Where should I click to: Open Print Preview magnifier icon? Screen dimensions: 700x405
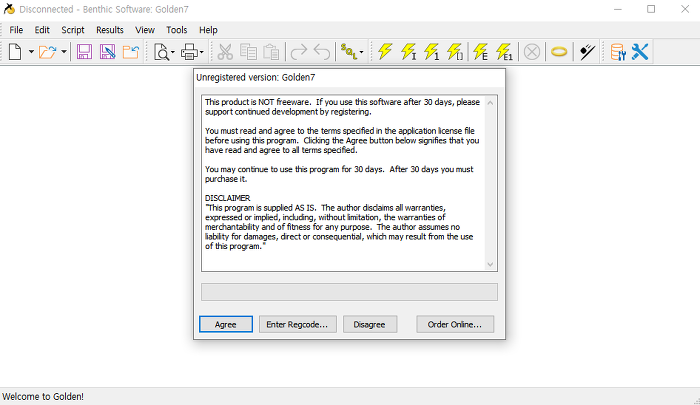coord(161,52)
